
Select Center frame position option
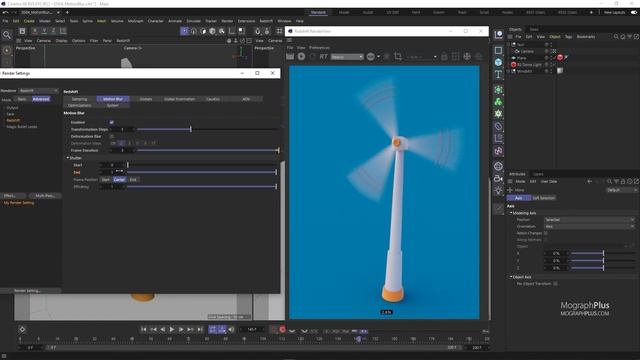[x=119, y=180]
